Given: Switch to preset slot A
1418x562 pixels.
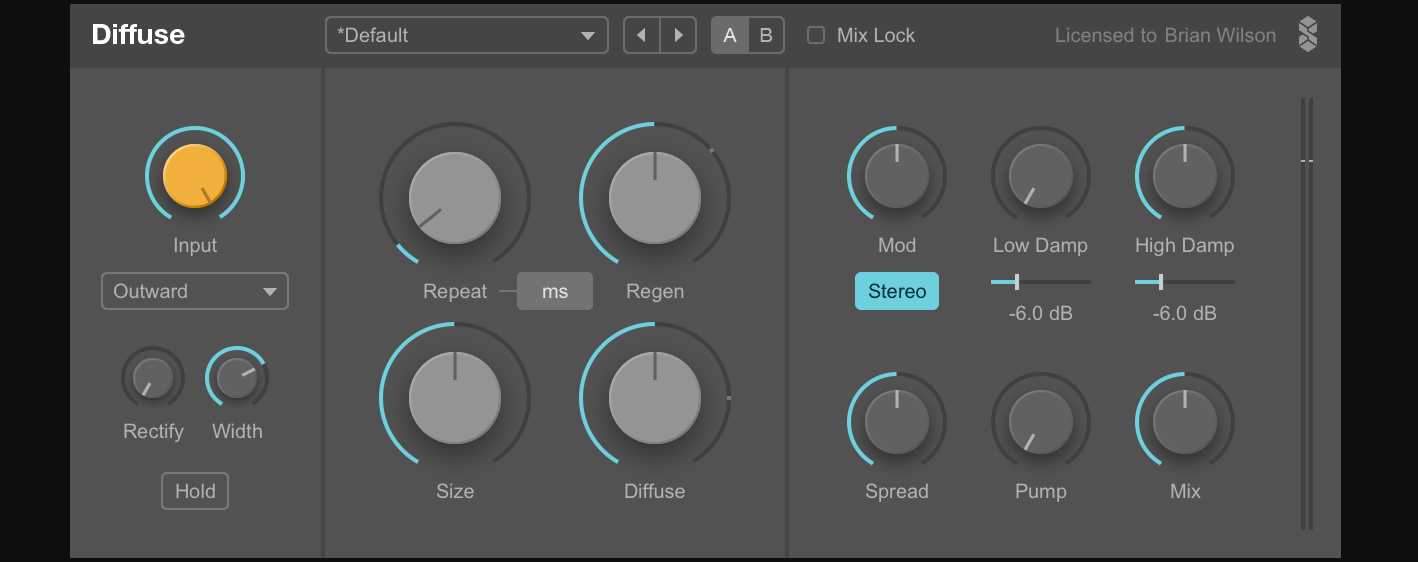Looking at the screenshot, I should click(730, 35).
